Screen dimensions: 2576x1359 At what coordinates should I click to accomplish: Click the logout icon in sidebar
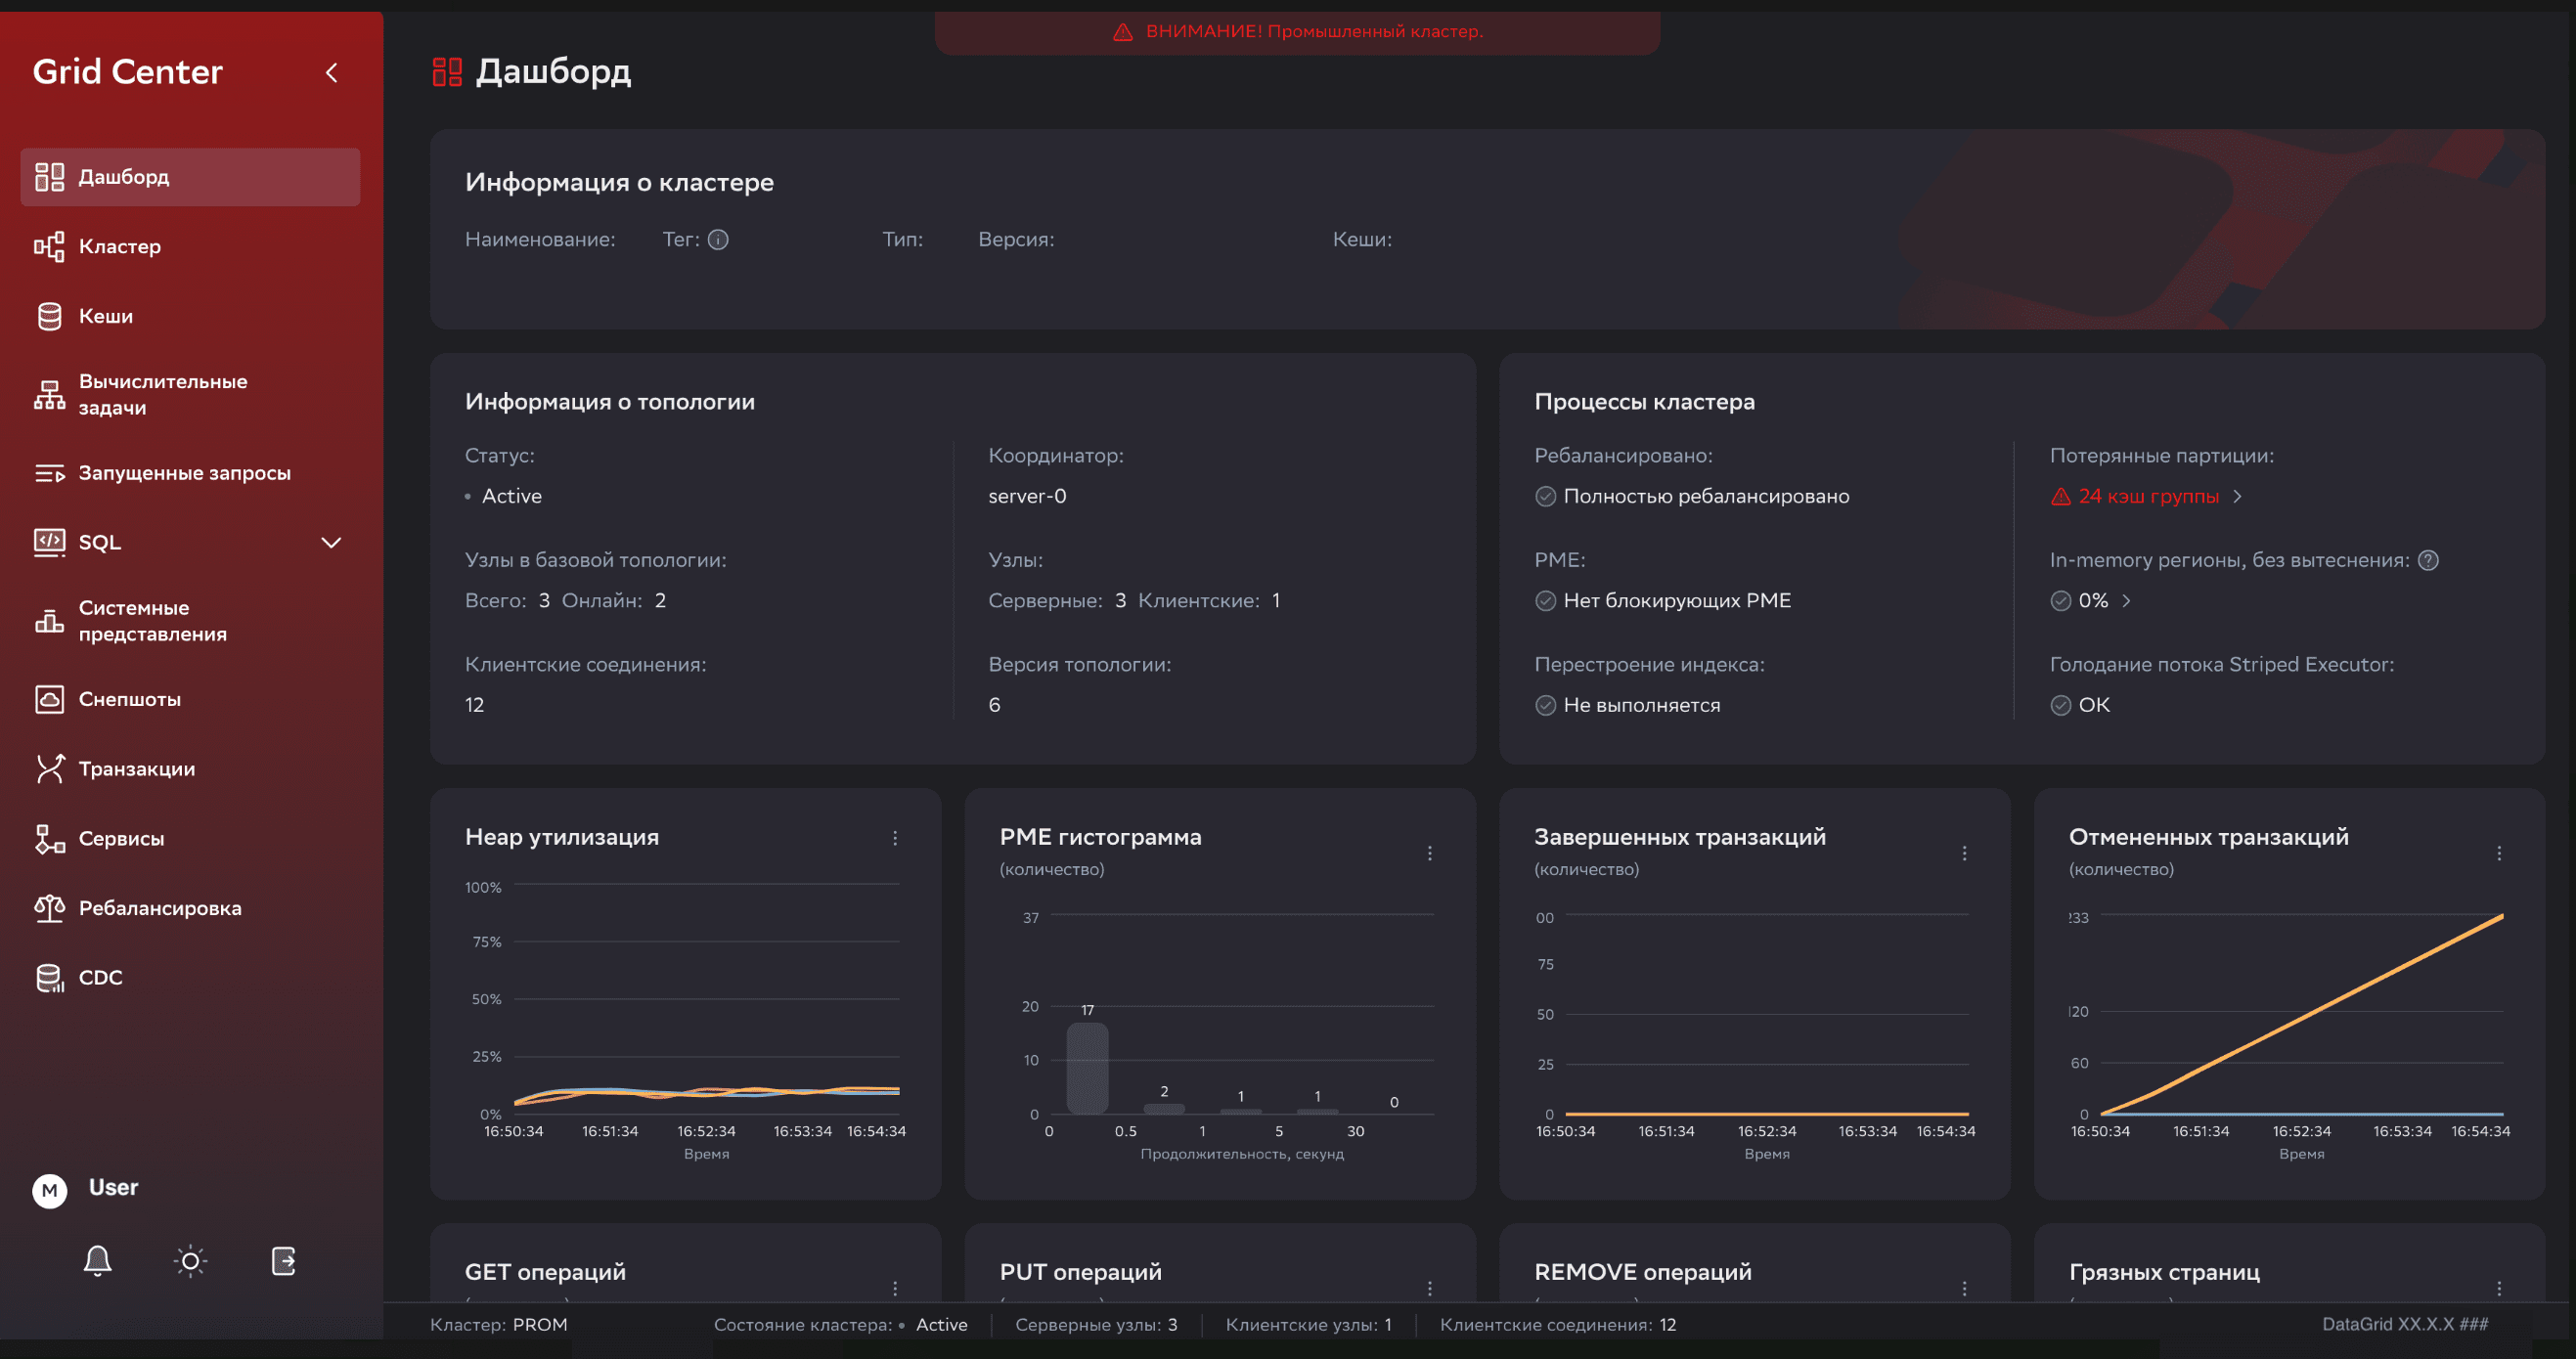284,1260
